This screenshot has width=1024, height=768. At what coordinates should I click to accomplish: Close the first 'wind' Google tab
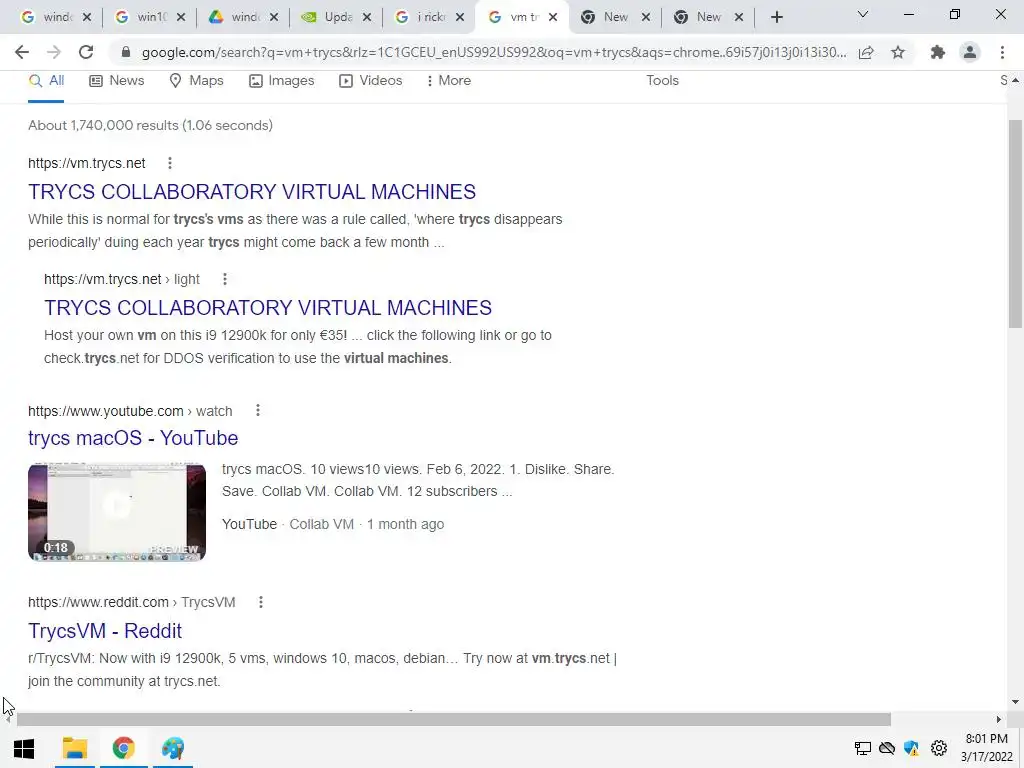[87, 17]
